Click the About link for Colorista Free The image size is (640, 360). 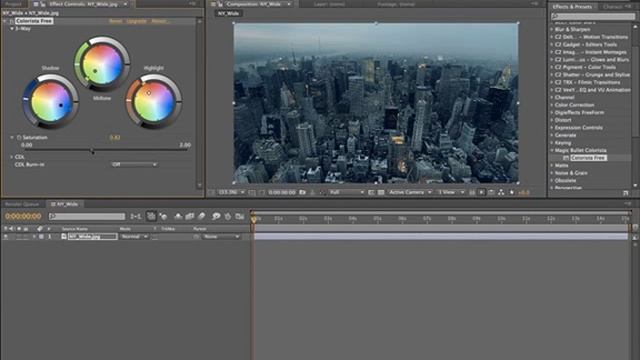[159, 21]
